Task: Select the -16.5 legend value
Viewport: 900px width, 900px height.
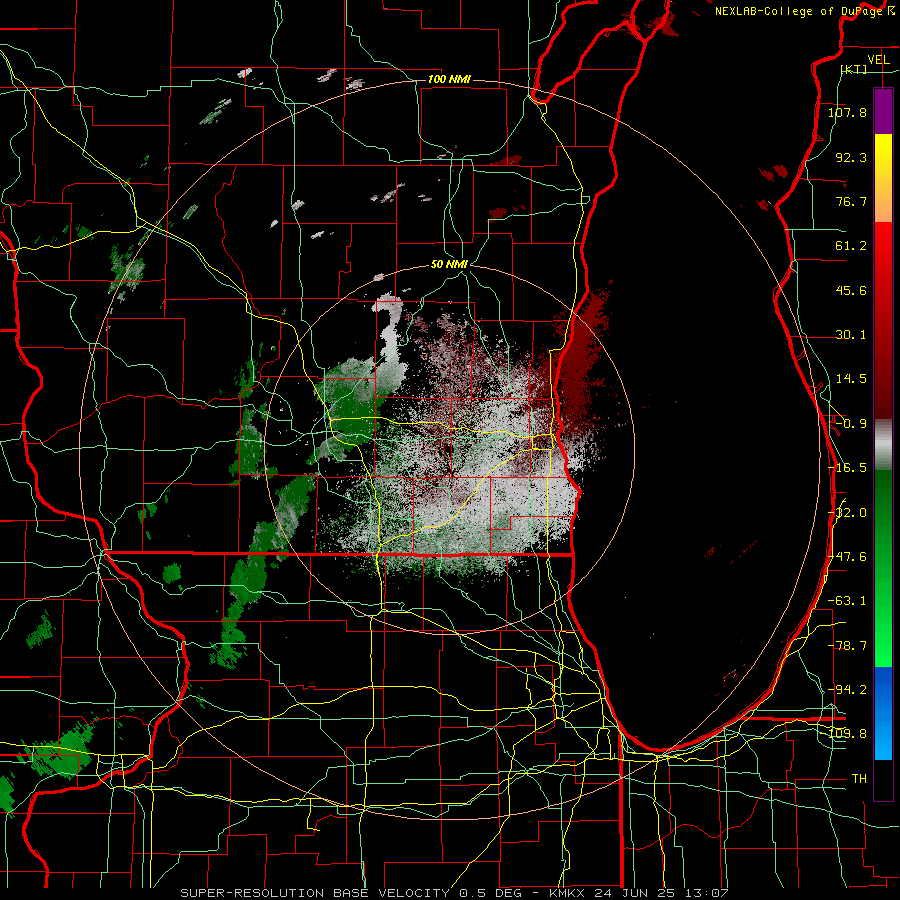Action: coord(847,467)
